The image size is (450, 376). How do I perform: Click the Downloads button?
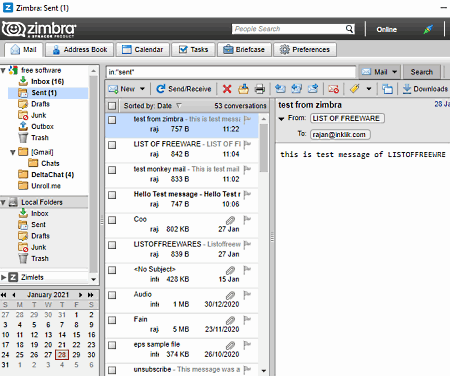click(x=425, y=89)
